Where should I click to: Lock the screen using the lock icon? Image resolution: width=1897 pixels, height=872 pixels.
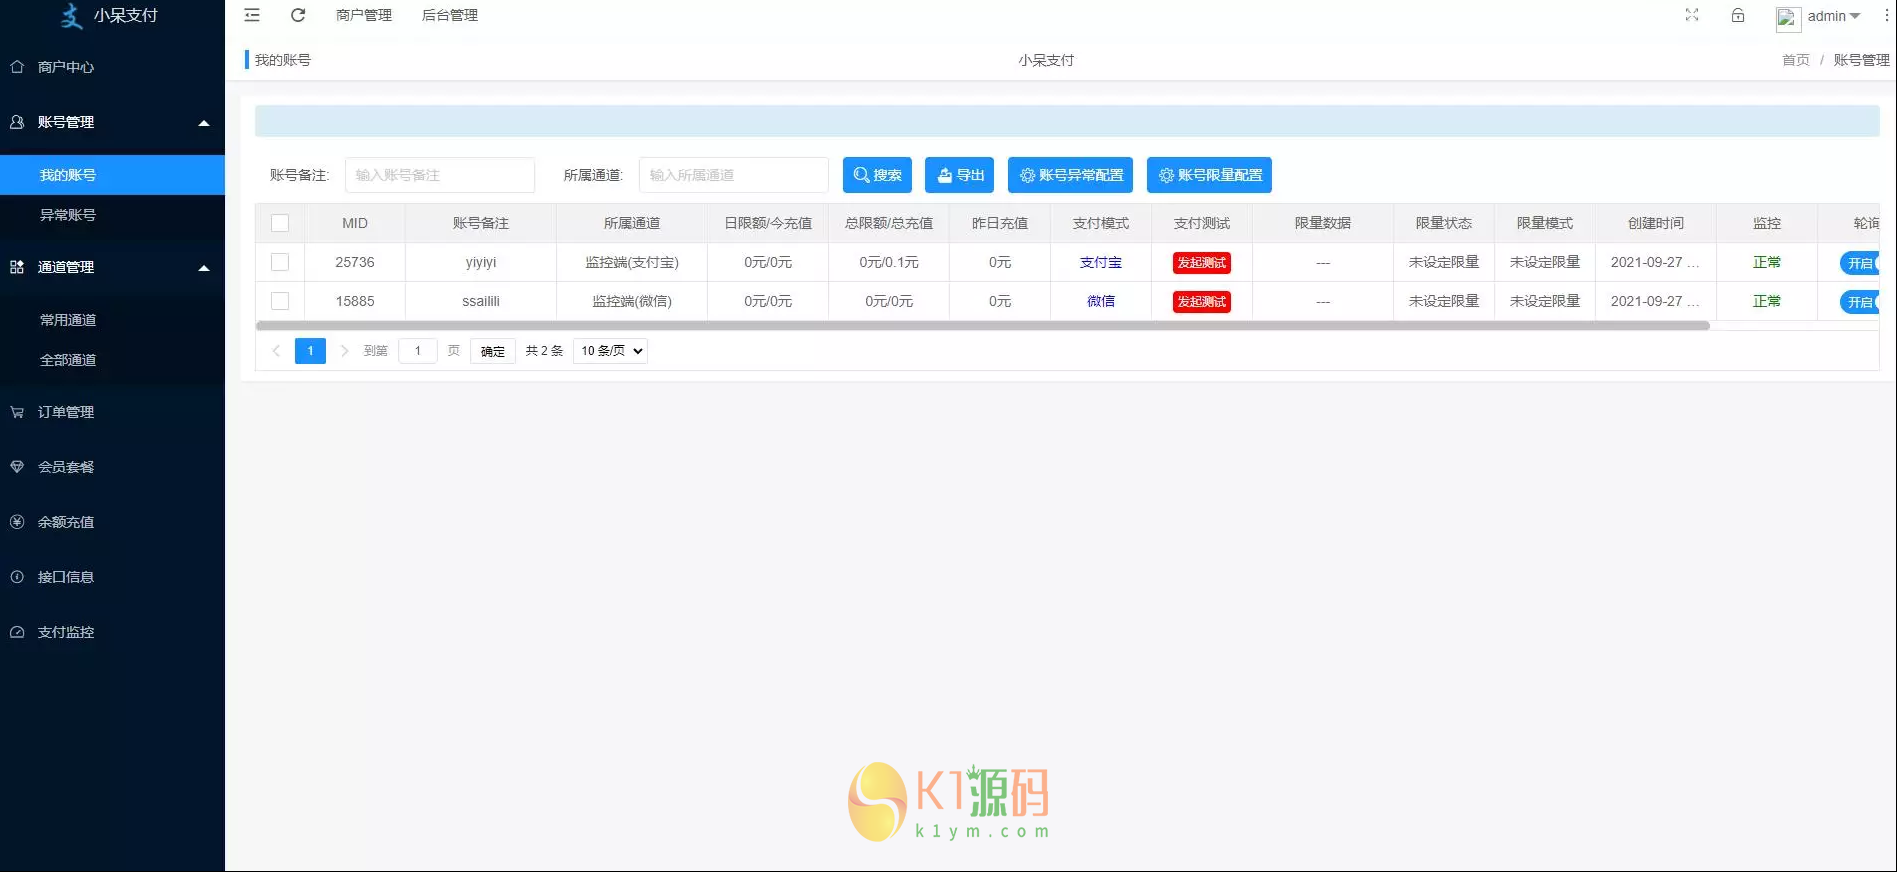pos(1738,15)
